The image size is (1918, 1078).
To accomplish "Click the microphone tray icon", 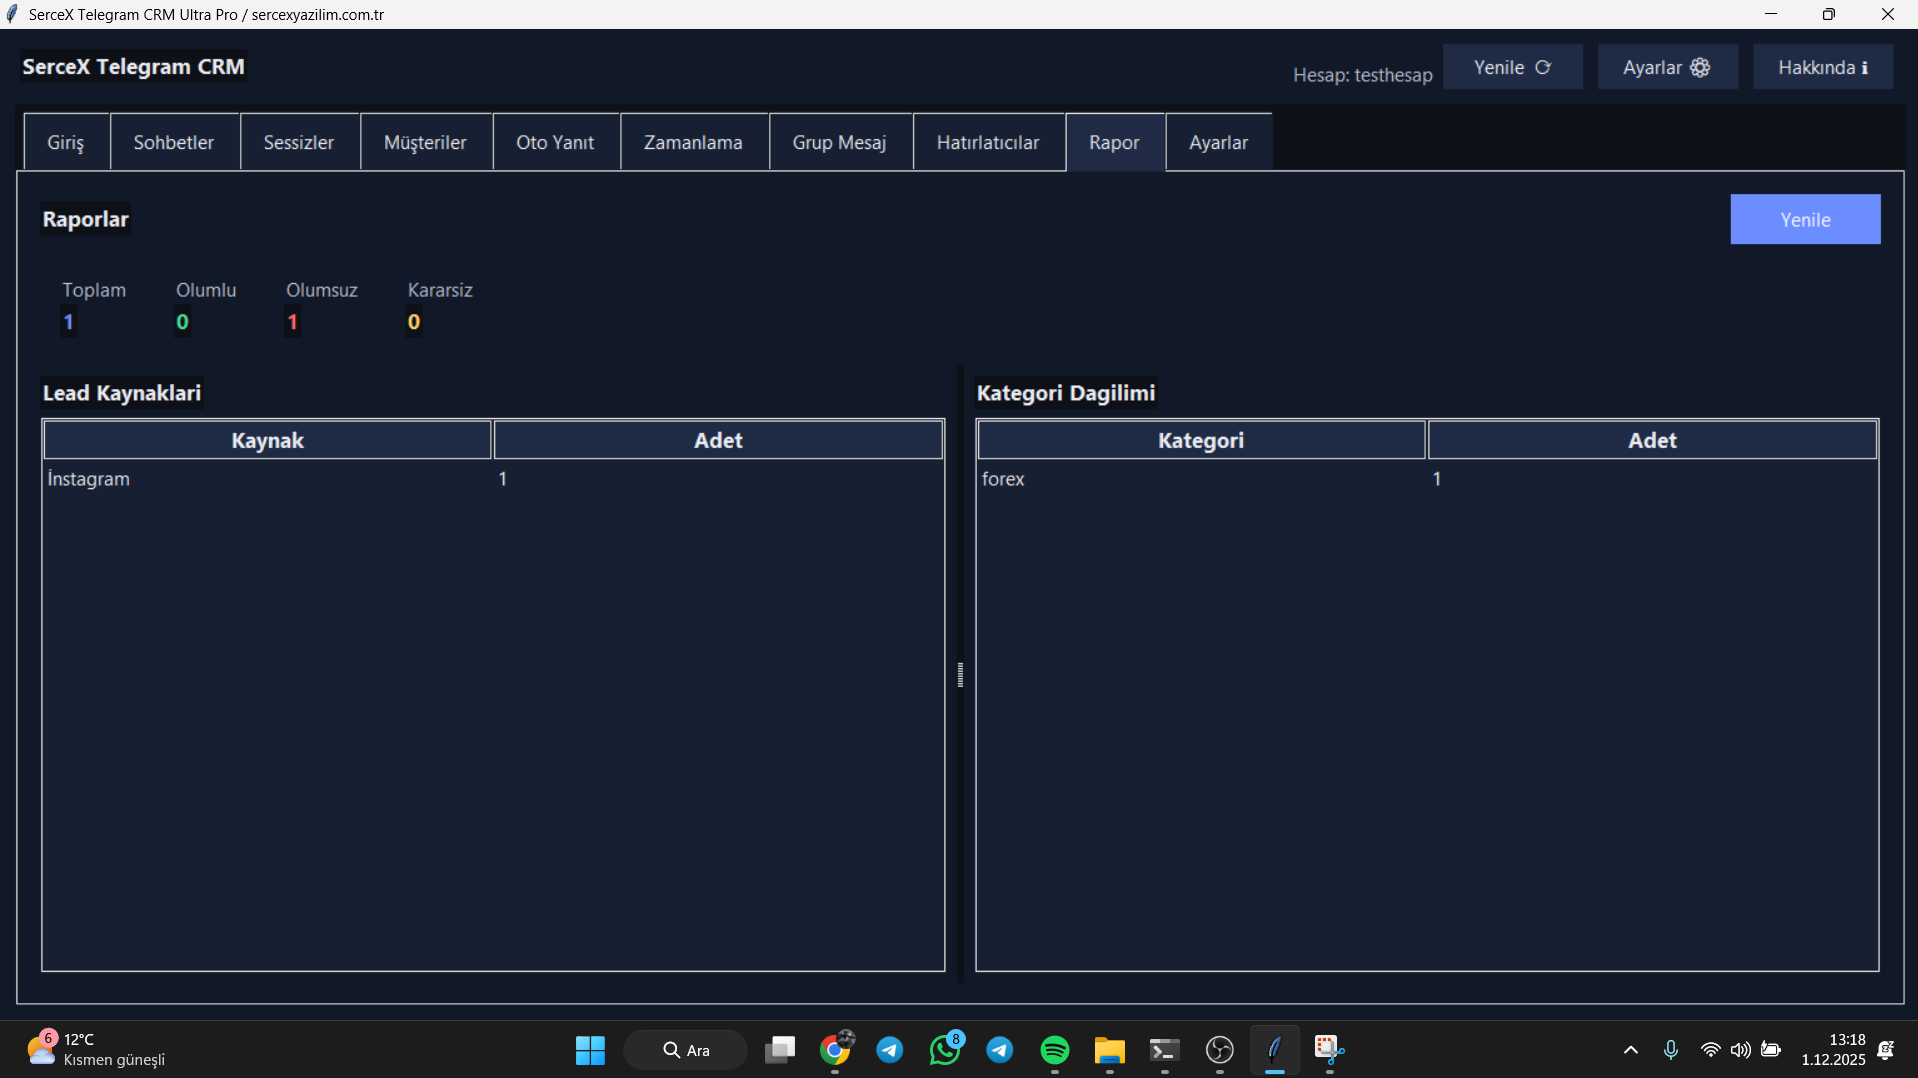I will [1670, 1050].
